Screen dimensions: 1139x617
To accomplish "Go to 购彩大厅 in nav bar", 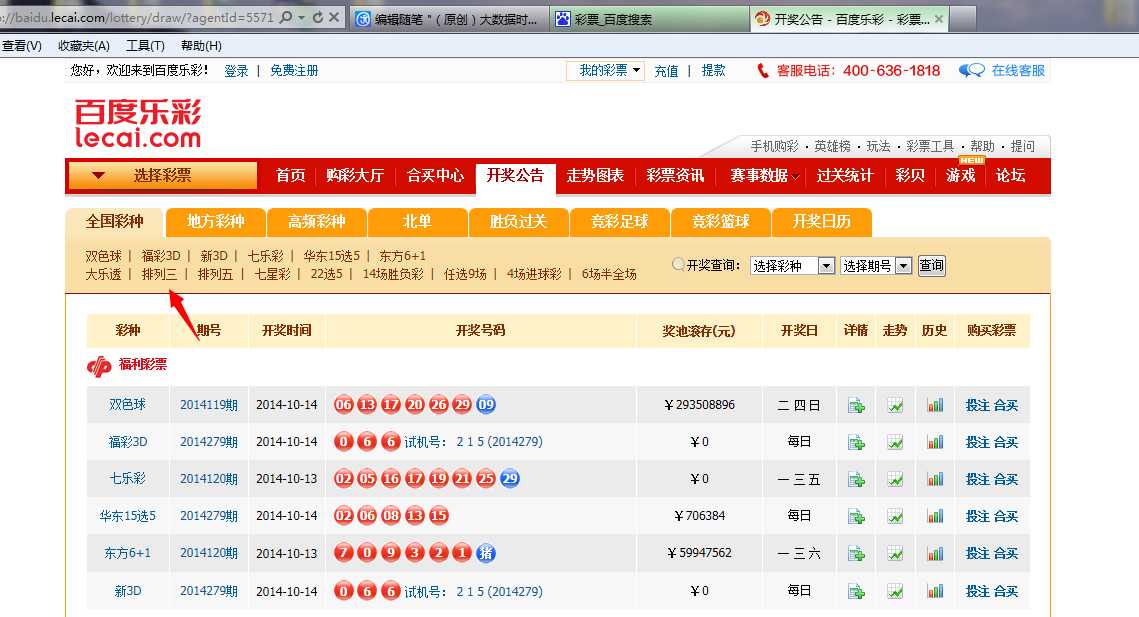I will pyautogui.click(x=355, y=175).
